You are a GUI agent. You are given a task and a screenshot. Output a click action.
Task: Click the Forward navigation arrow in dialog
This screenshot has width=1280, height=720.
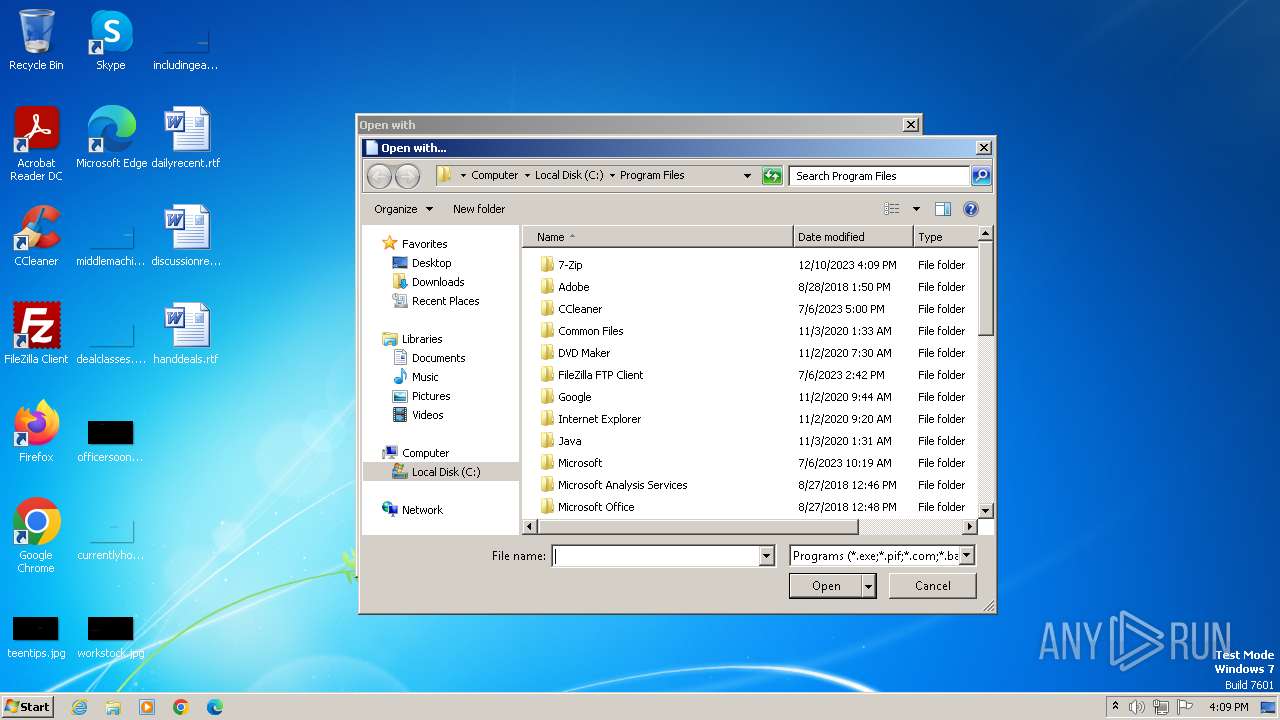pyautogui.click(x=407, y=176)
